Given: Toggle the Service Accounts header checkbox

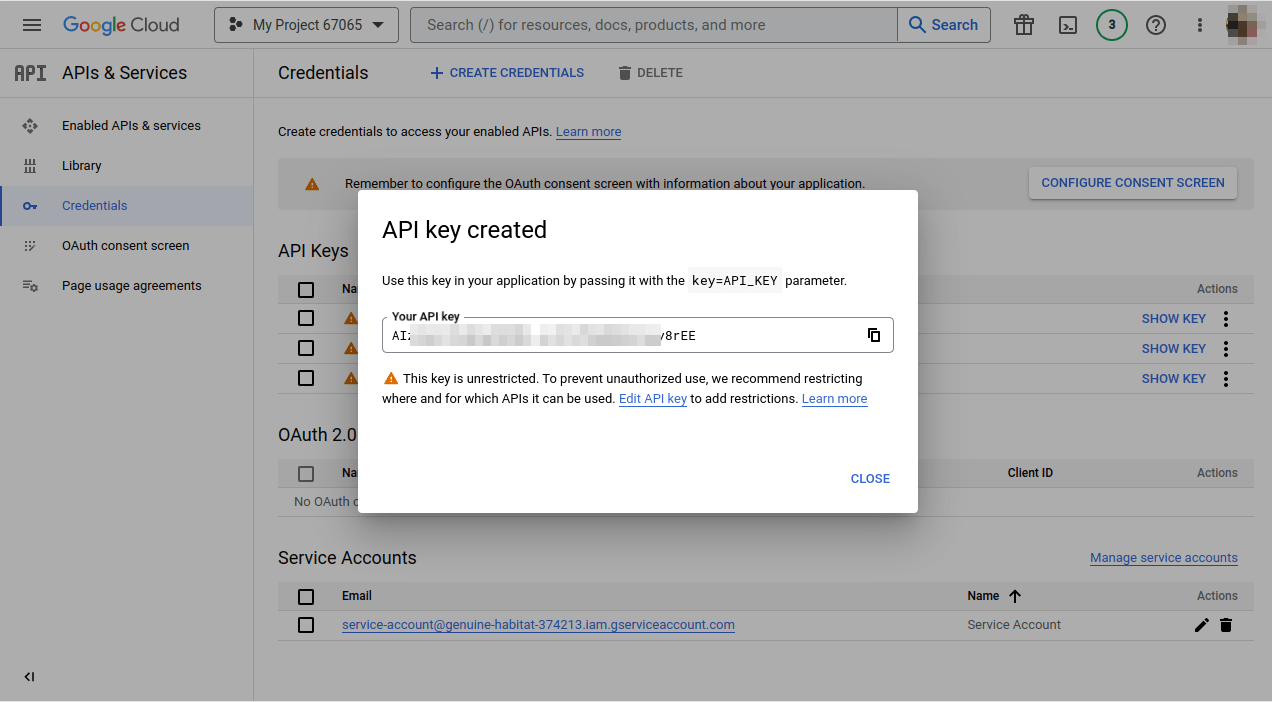Looking at the screenshot, I should [x=306, y=596].
